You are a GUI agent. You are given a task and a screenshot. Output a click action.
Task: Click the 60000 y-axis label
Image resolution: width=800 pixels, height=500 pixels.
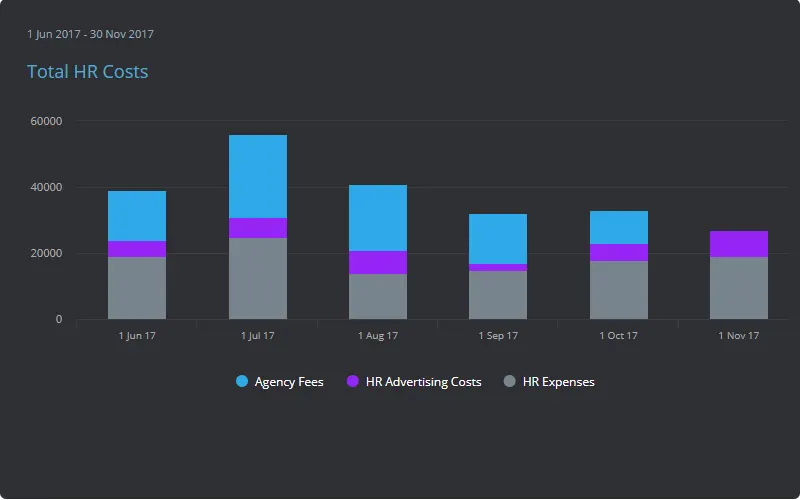click(46, 121)
